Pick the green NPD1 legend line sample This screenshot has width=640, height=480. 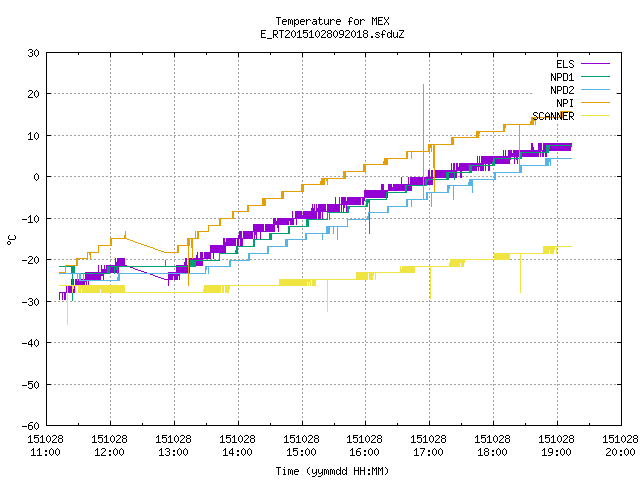point(595,77)
